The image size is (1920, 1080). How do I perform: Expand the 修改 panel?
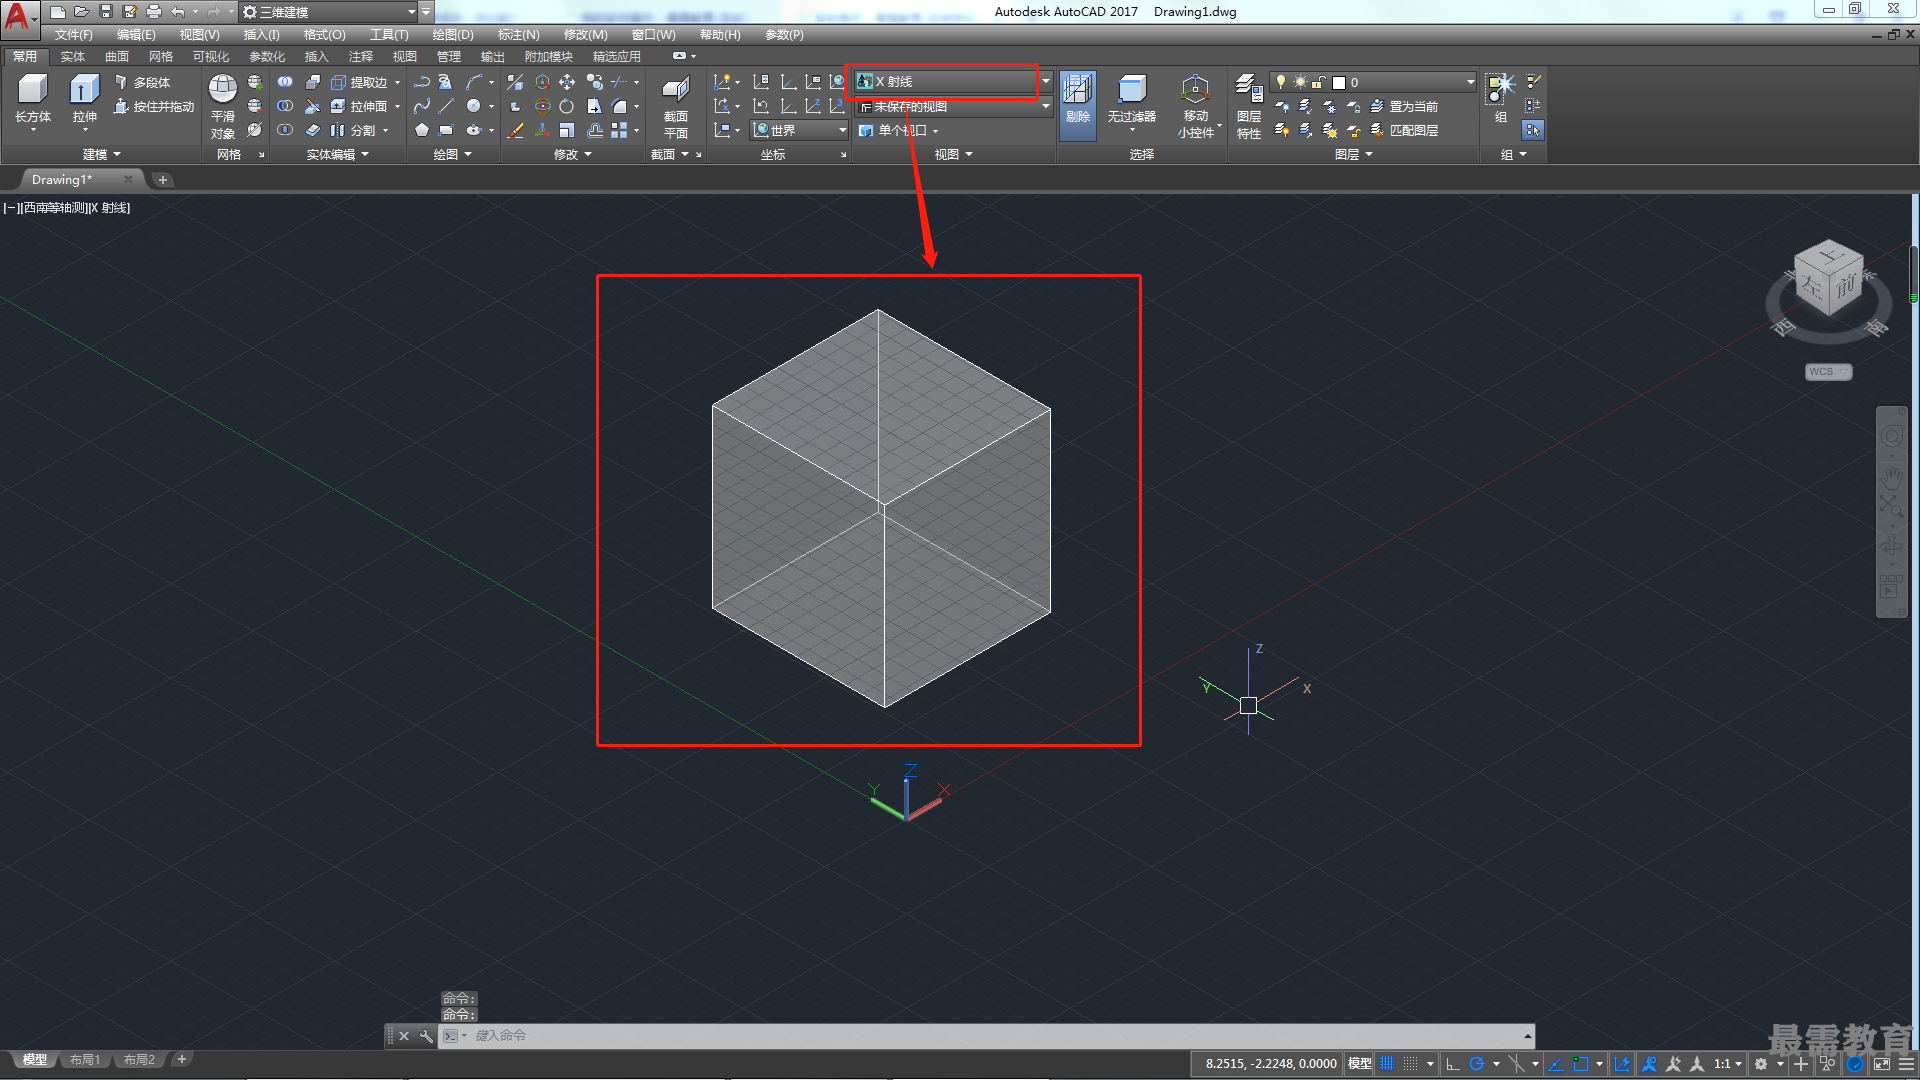pyautogui.click(x=573, y=154)
